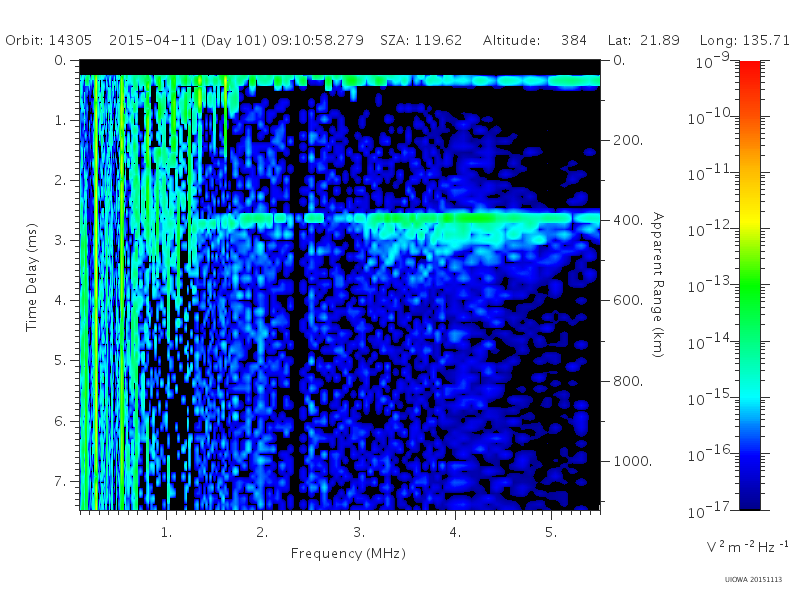Image resolution: width=800 pixels, height=600 pixels.
Task: Click the date 2015-04-11 (Day 101) text
Action: pos(187,40)
